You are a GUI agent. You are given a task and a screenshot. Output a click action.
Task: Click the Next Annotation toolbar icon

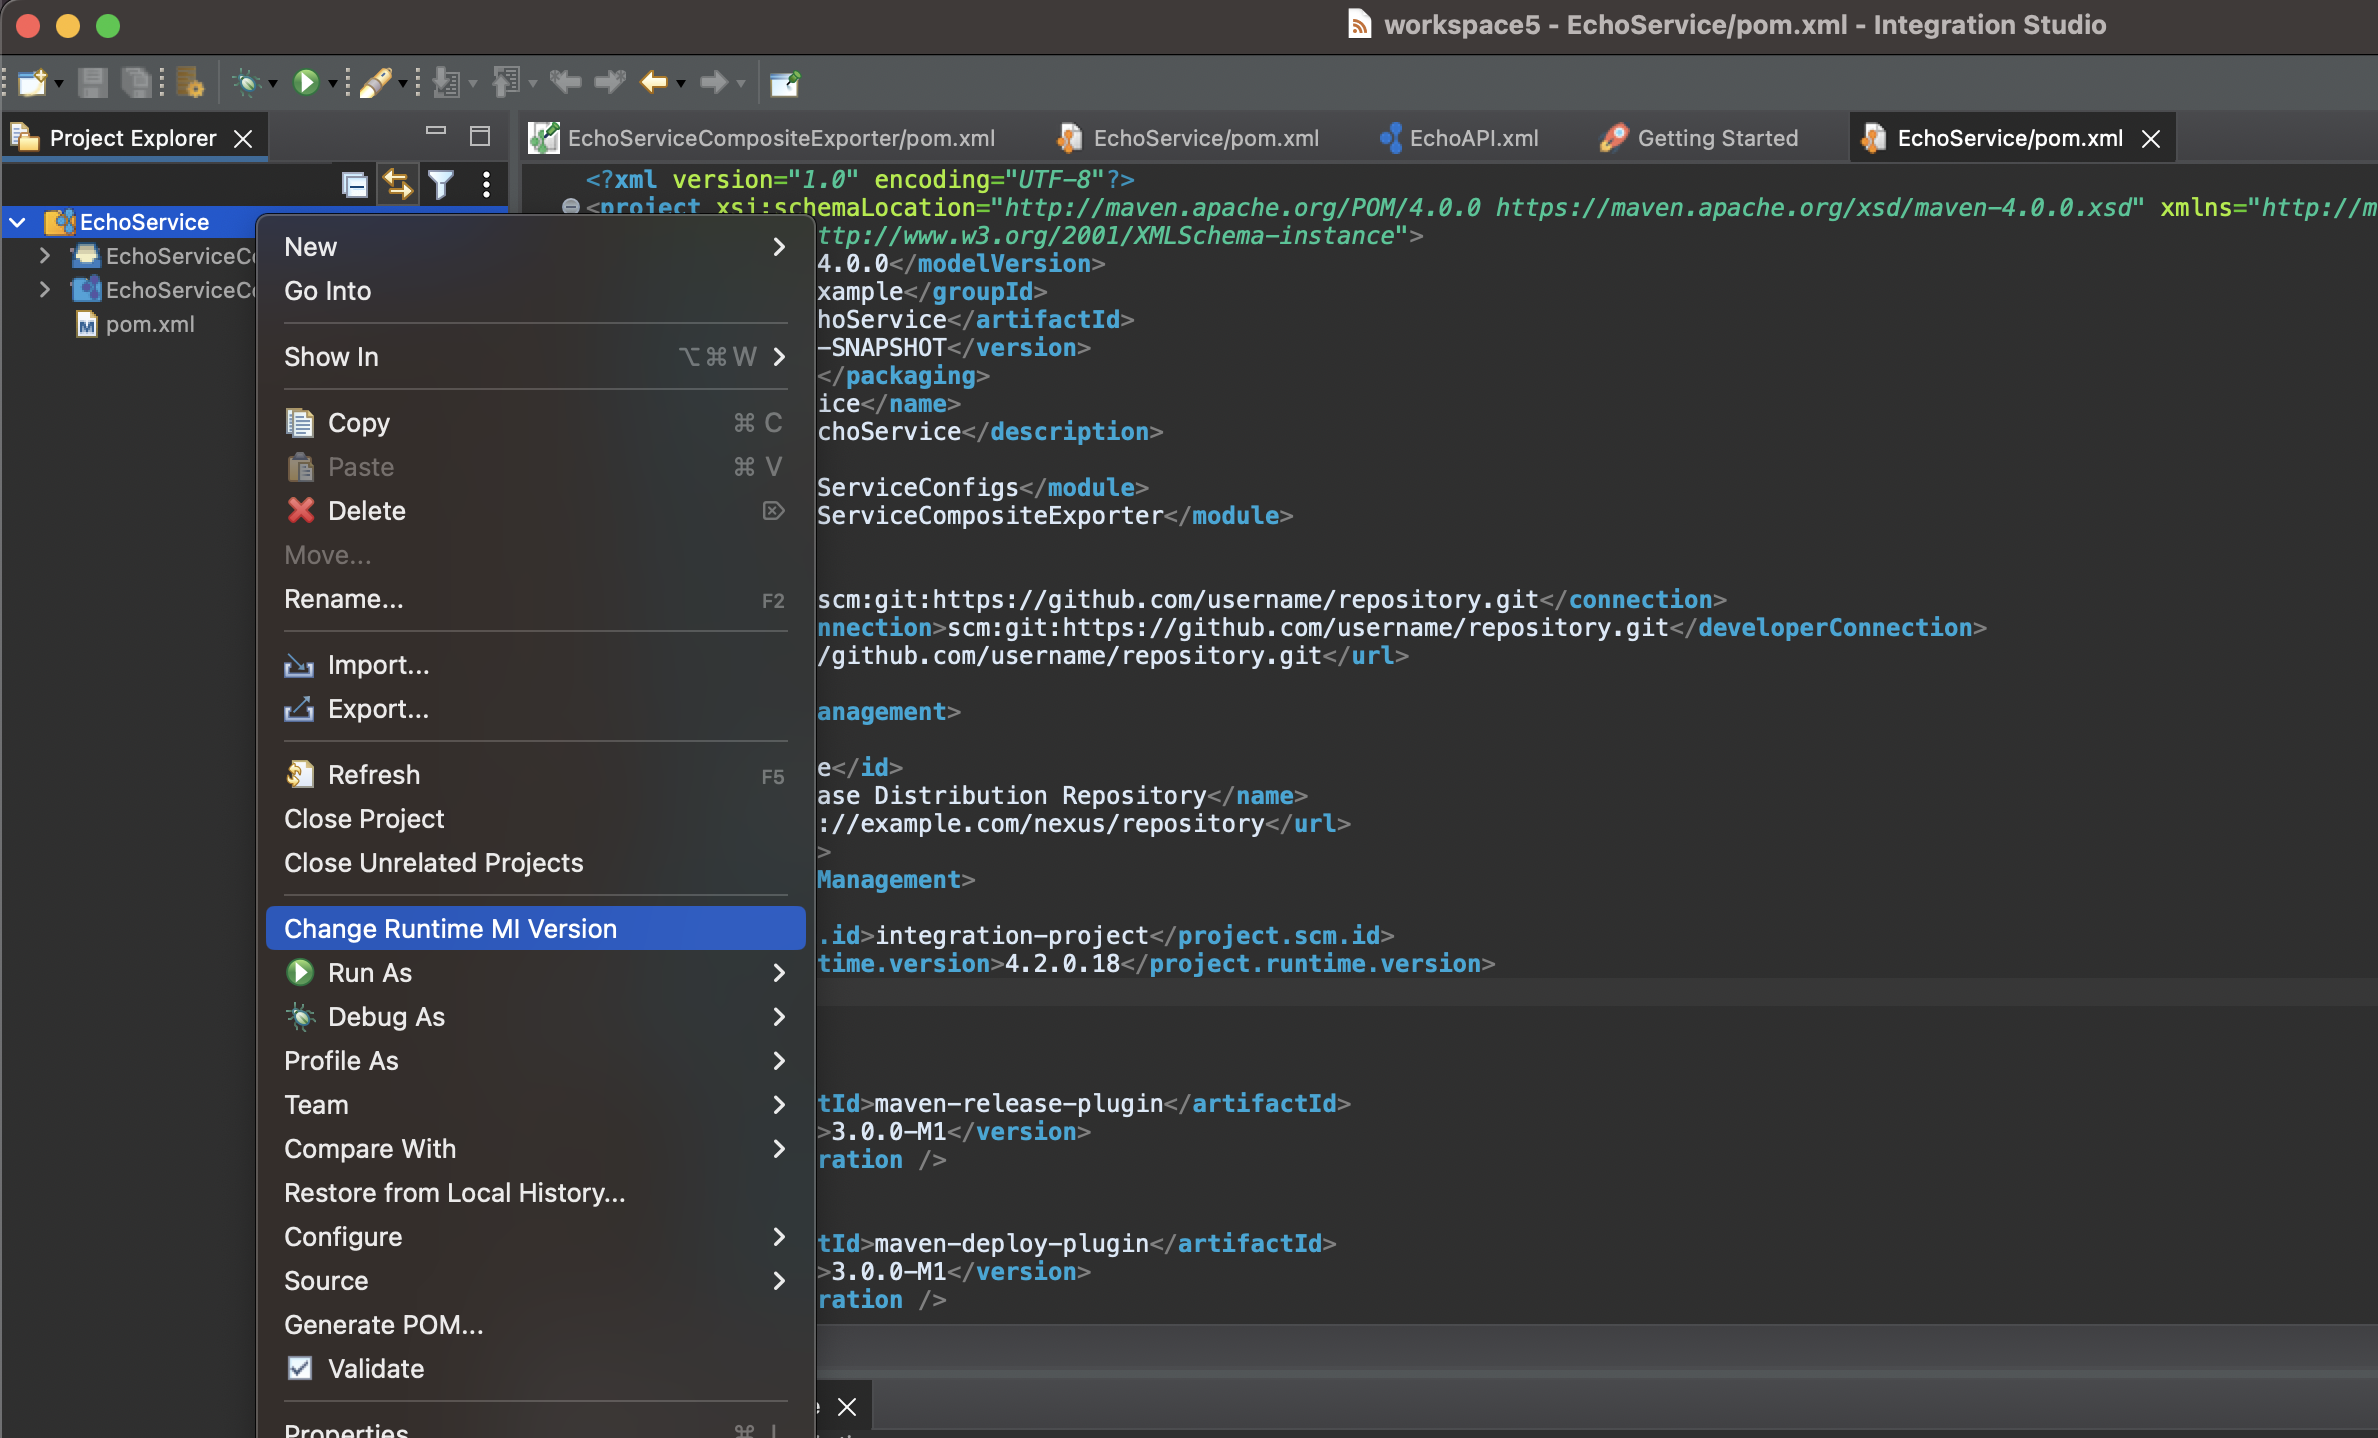(446, 83)
